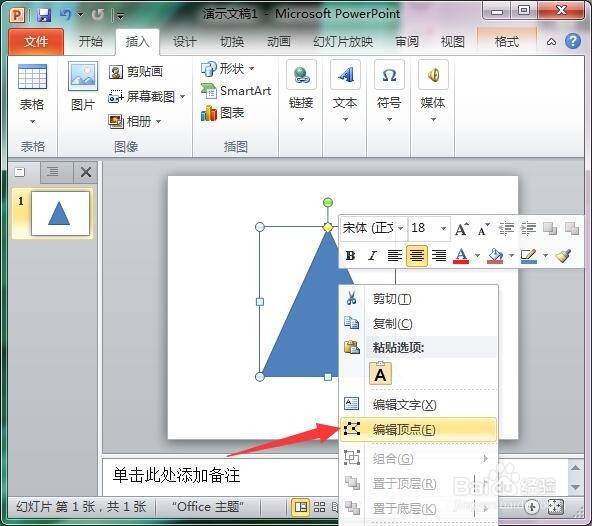Click the paste option A icon

(380, 373)
